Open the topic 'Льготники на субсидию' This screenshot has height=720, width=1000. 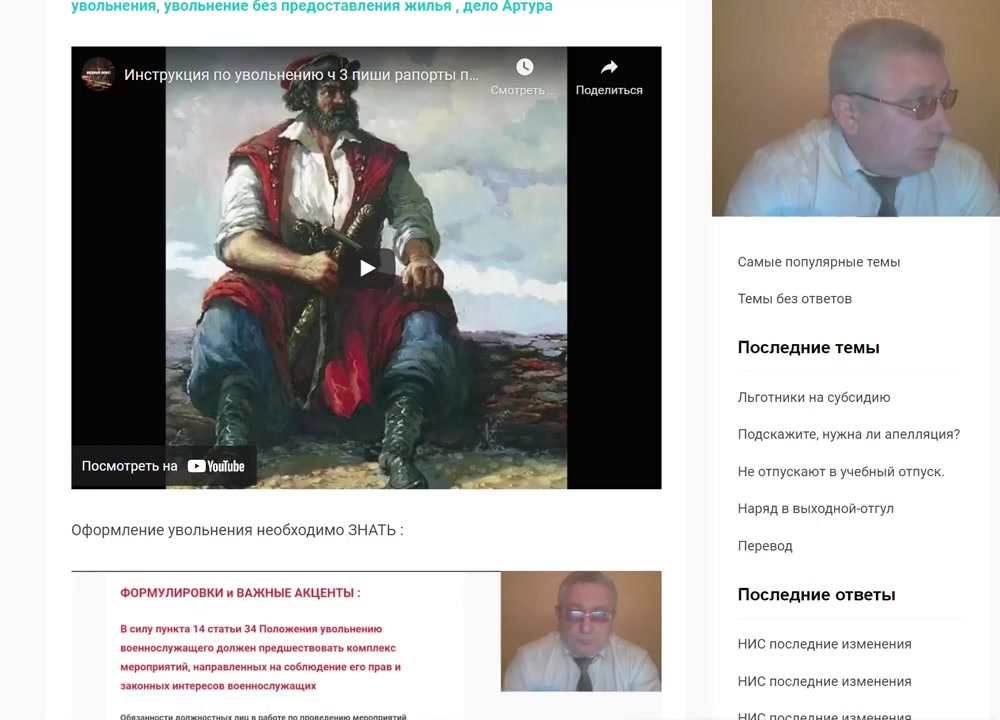point(814,397)
